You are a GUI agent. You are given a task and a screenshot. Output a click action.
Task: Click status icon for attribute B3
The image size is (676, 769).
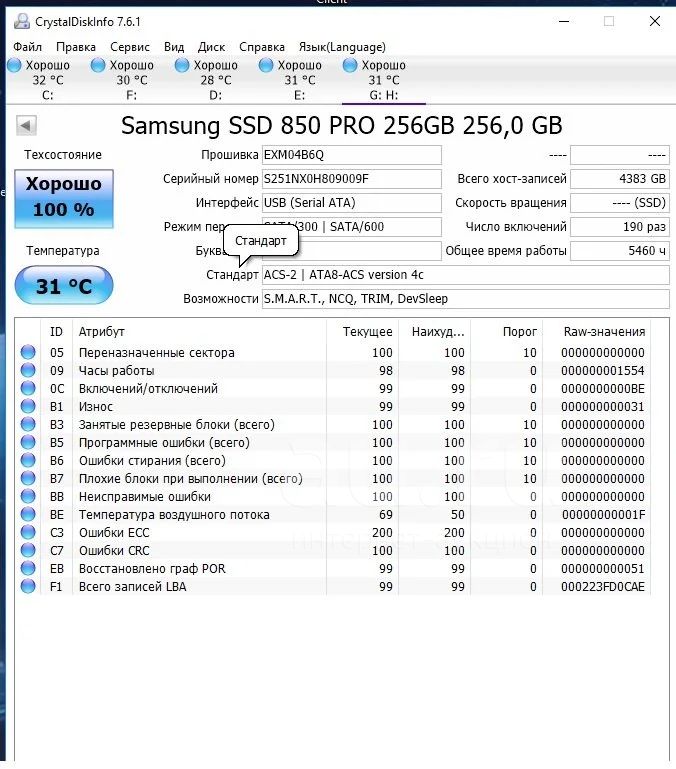click(x=28, y=424)
